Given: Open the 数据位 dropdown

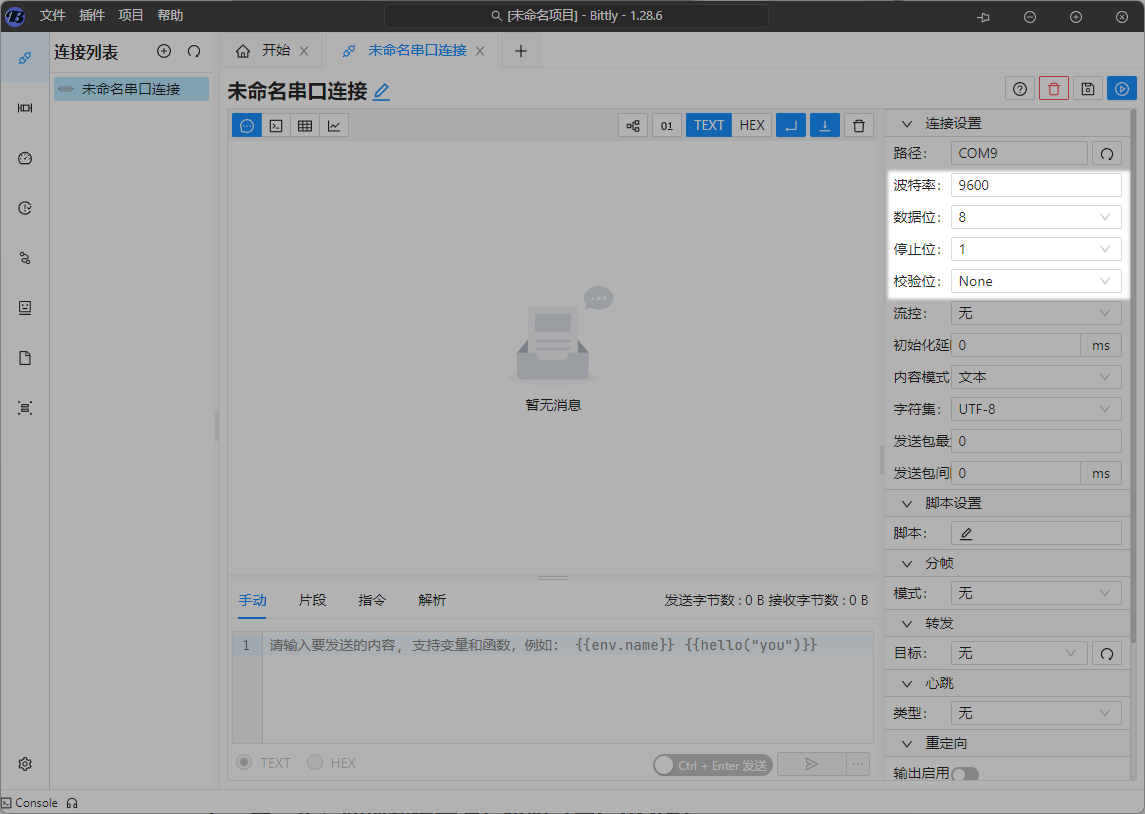Looking at the screenshot, I should click(x=1035, y=217).
